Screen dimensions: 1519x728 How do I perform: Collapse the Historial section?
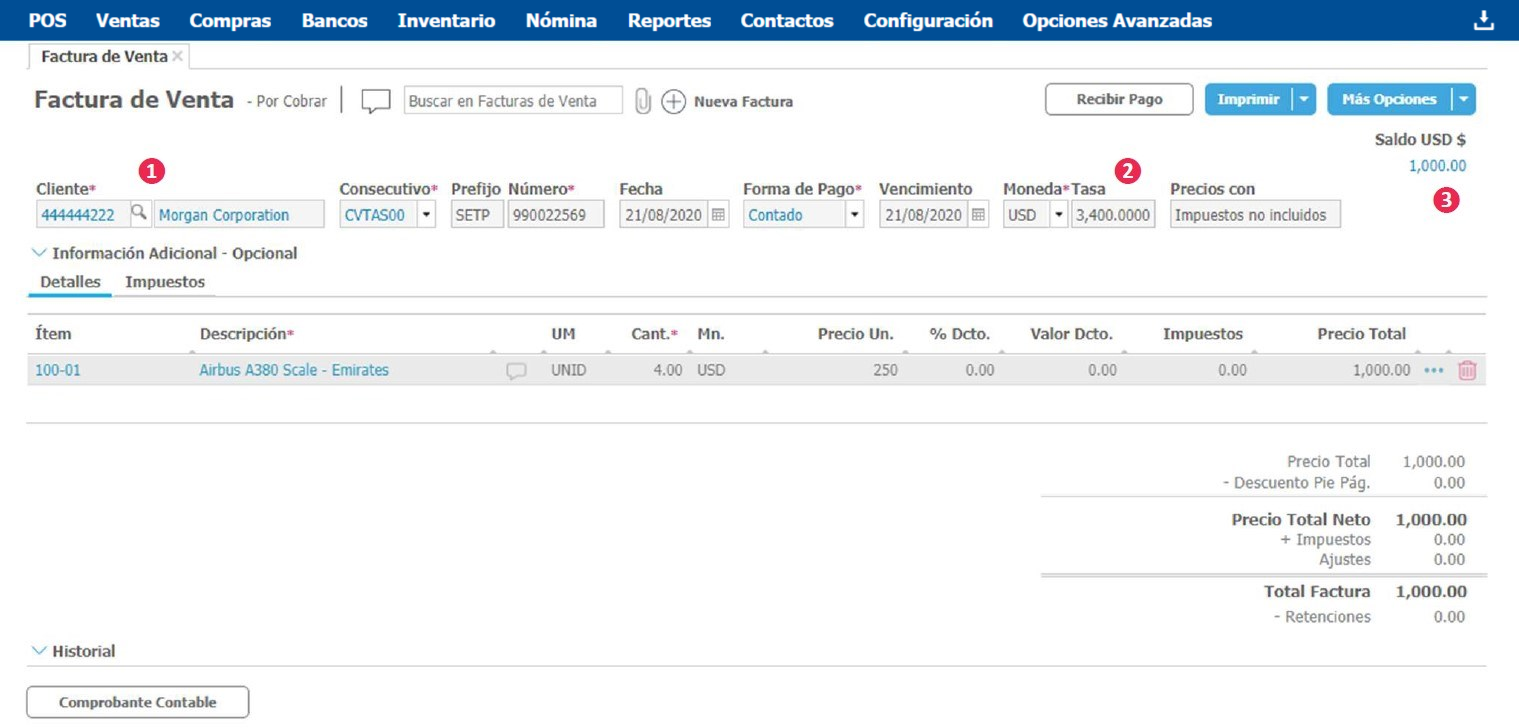click(x=39, y=651)
